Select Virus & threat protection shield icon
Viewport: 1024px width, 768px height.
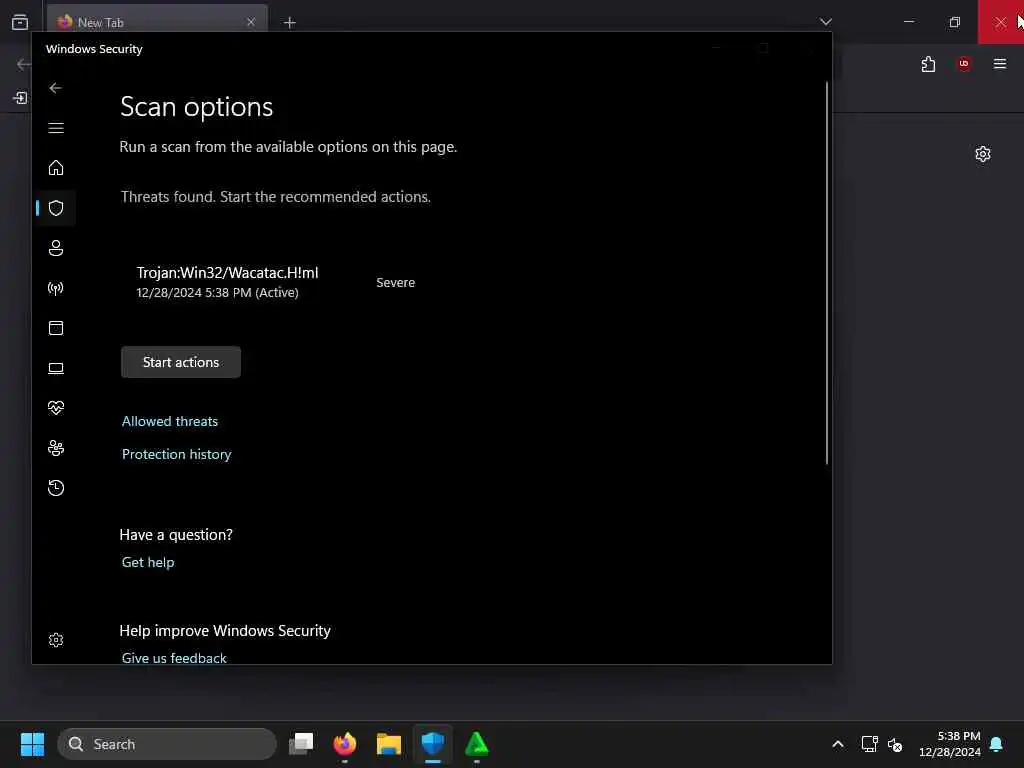coord(56,208)
